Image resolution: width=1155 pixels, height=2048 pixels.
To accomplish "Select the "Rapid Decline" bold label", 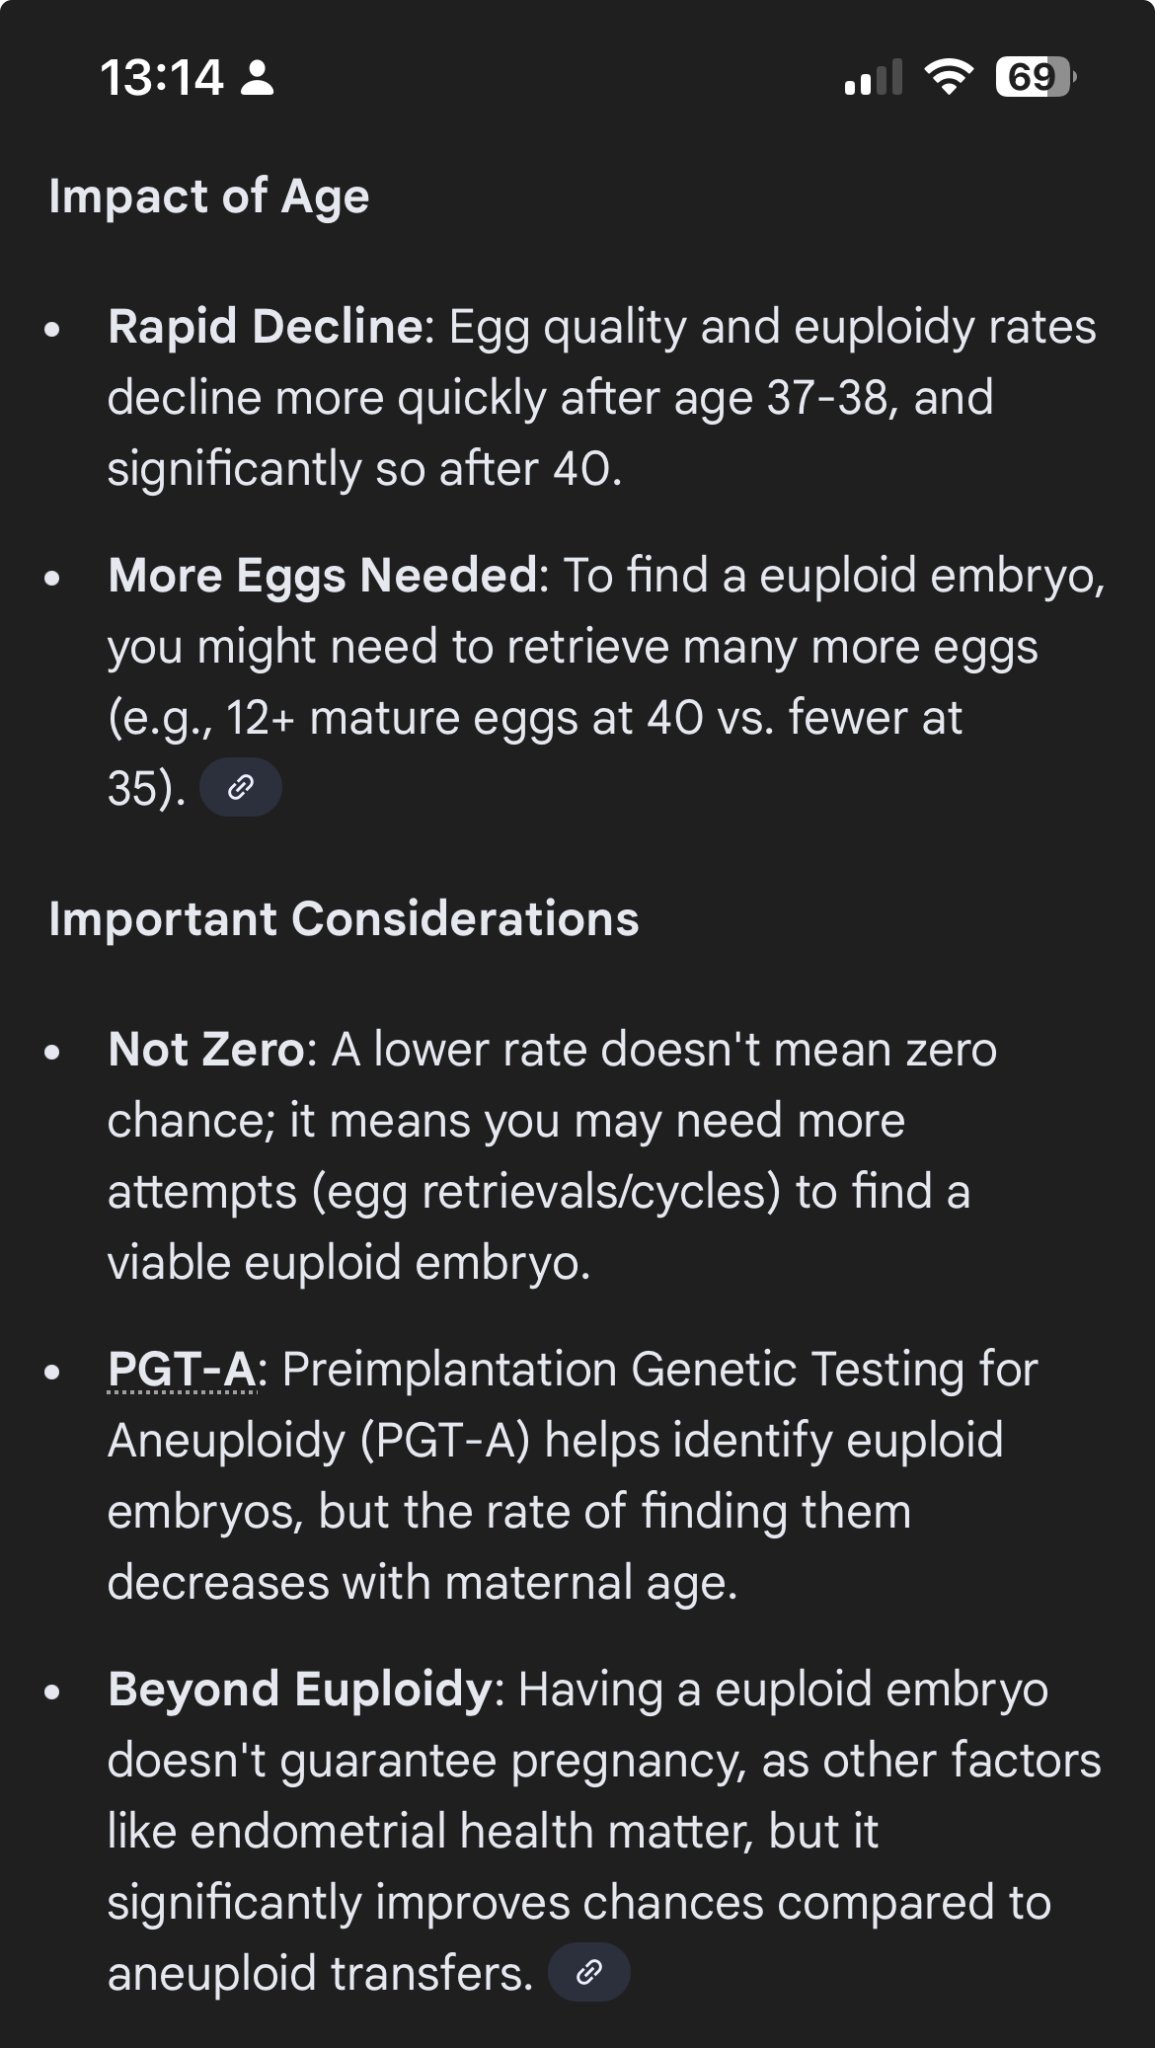I will tap(265, 327).
